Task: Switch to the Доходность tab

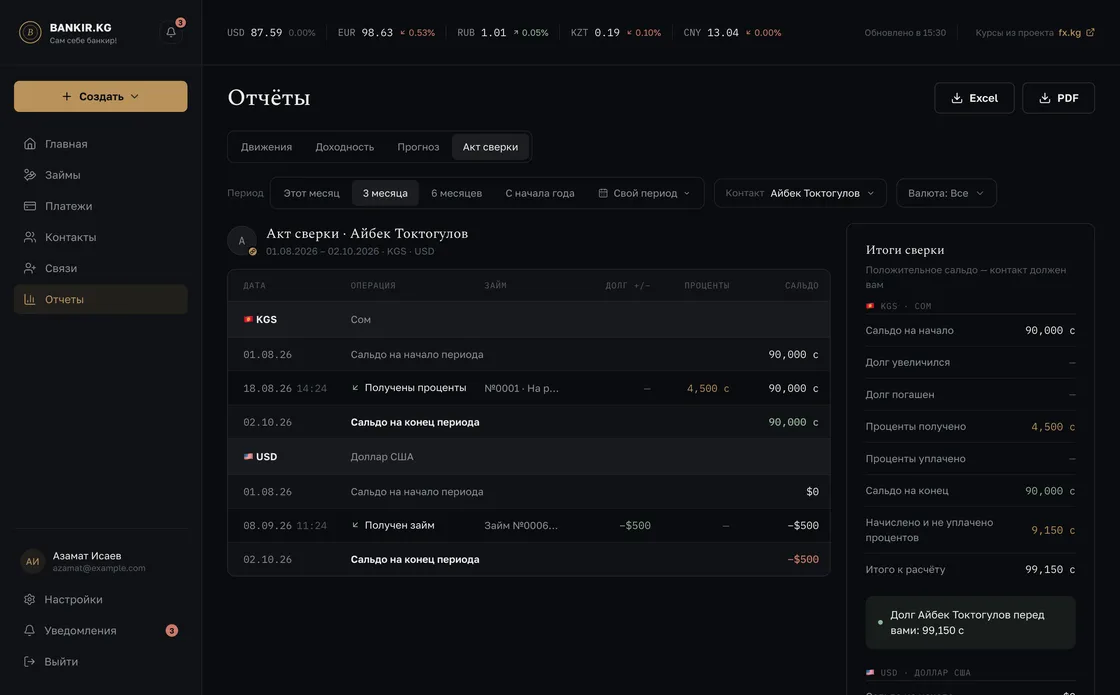Action: (345, 147)
